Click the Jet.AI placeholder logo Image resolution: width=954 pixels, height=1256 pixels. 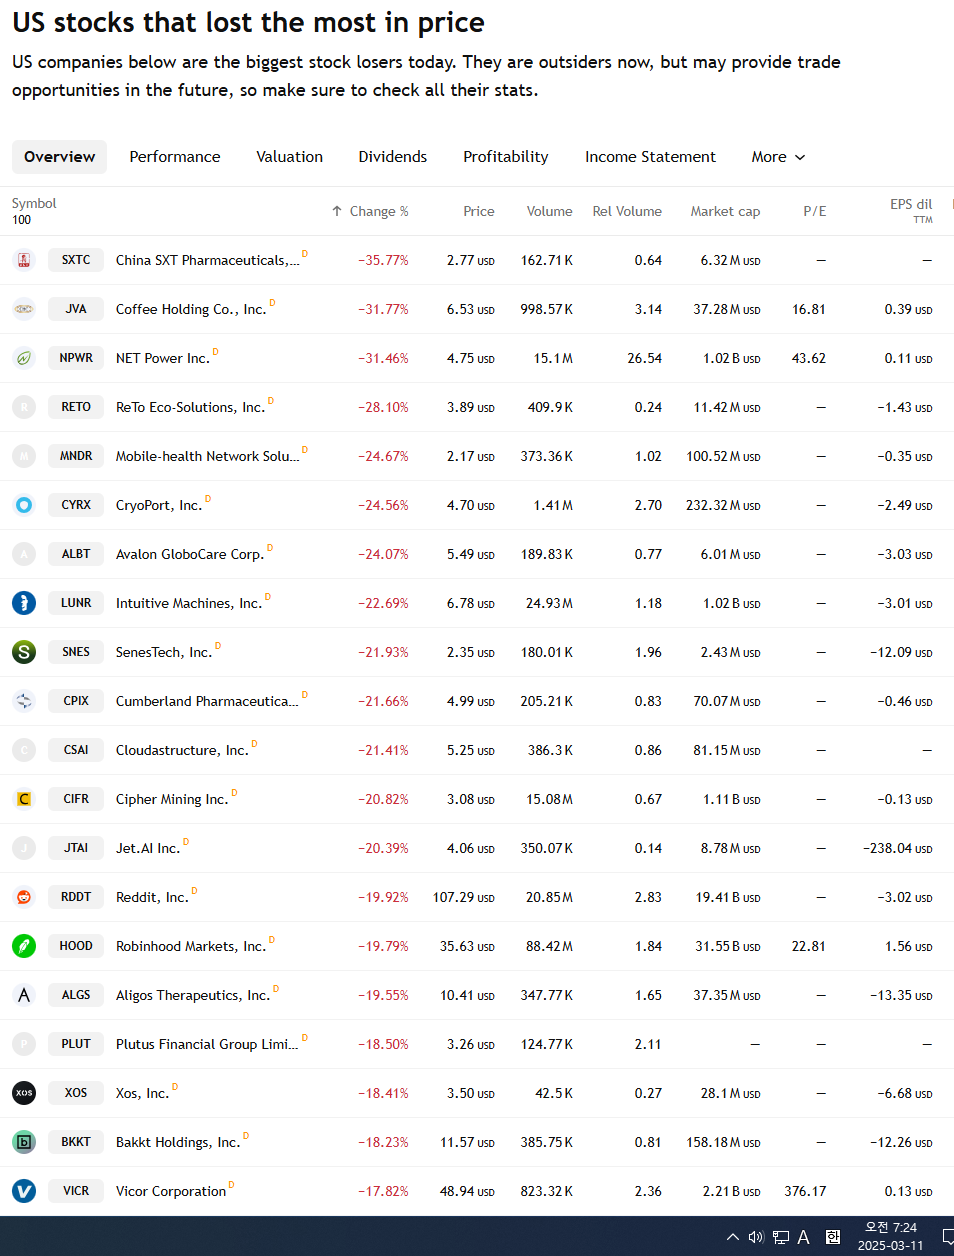pos(24,848)
